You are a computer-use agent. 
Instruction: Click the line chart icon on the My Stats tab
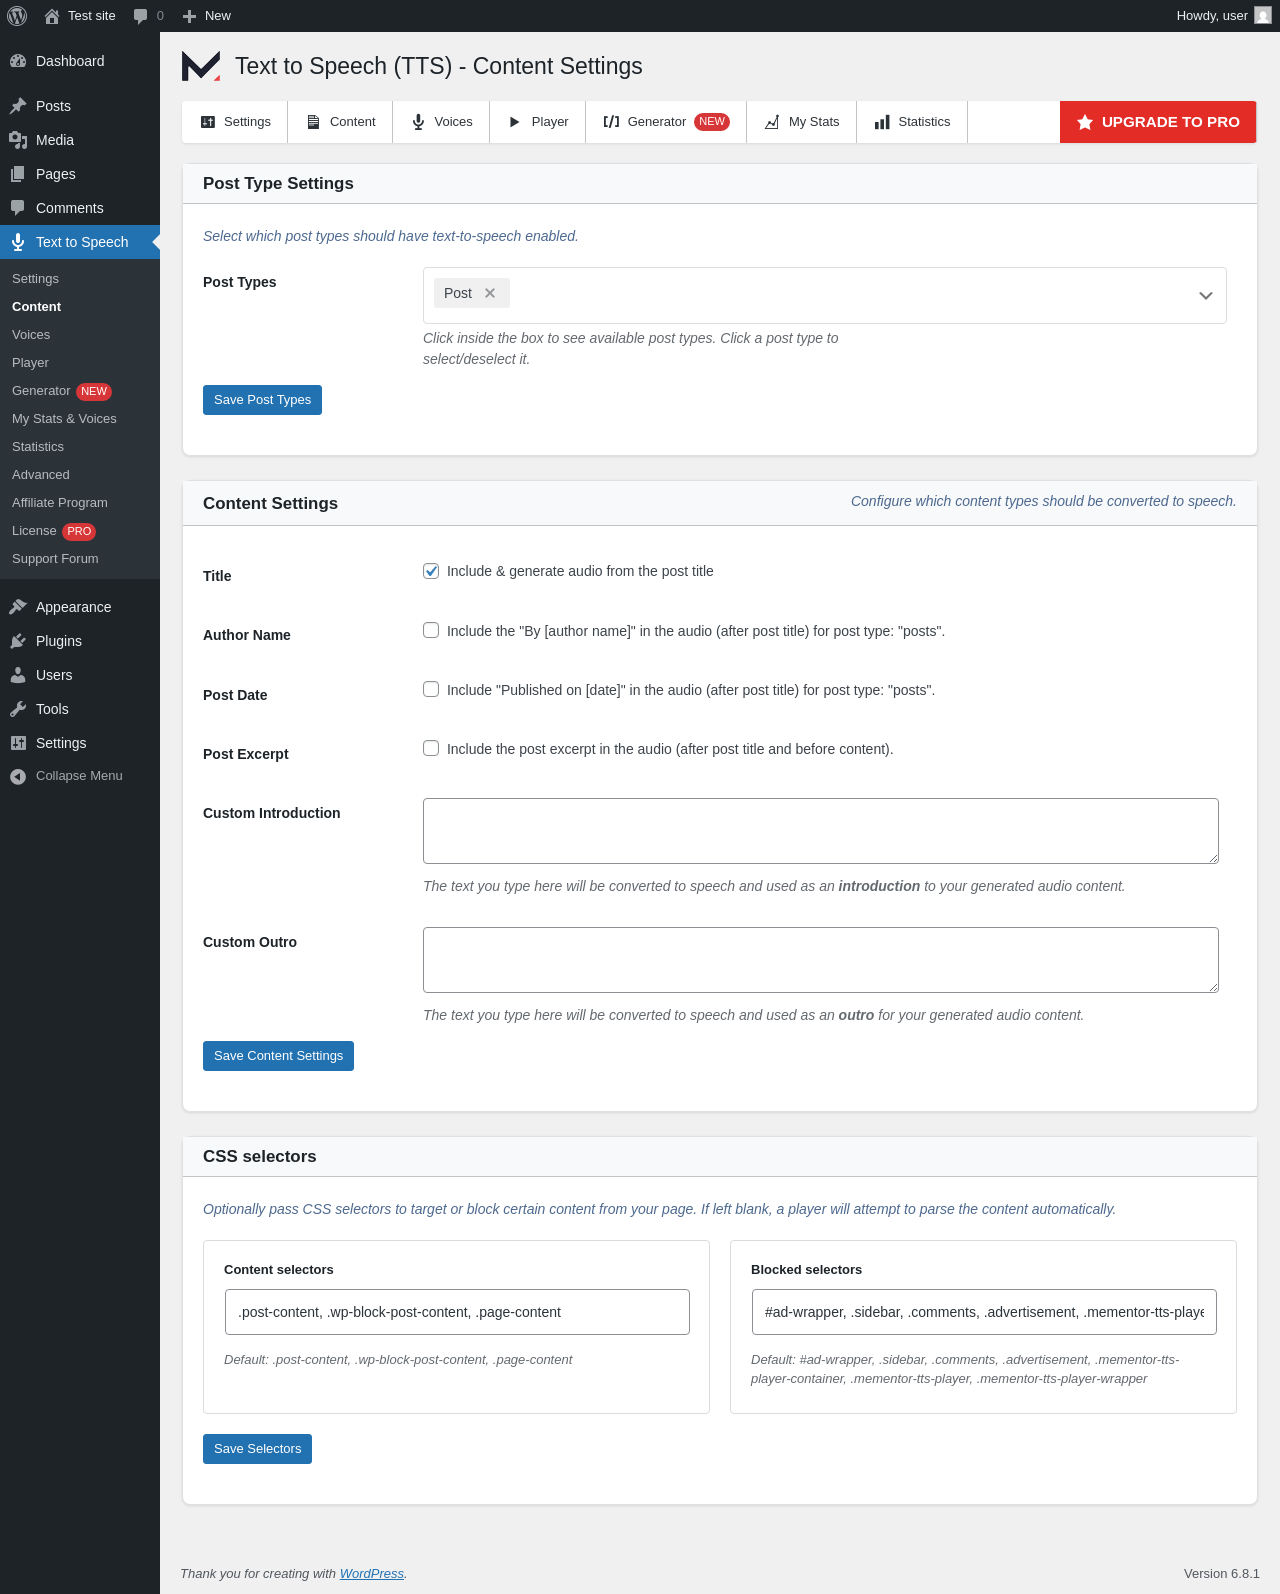coord(772,122)
